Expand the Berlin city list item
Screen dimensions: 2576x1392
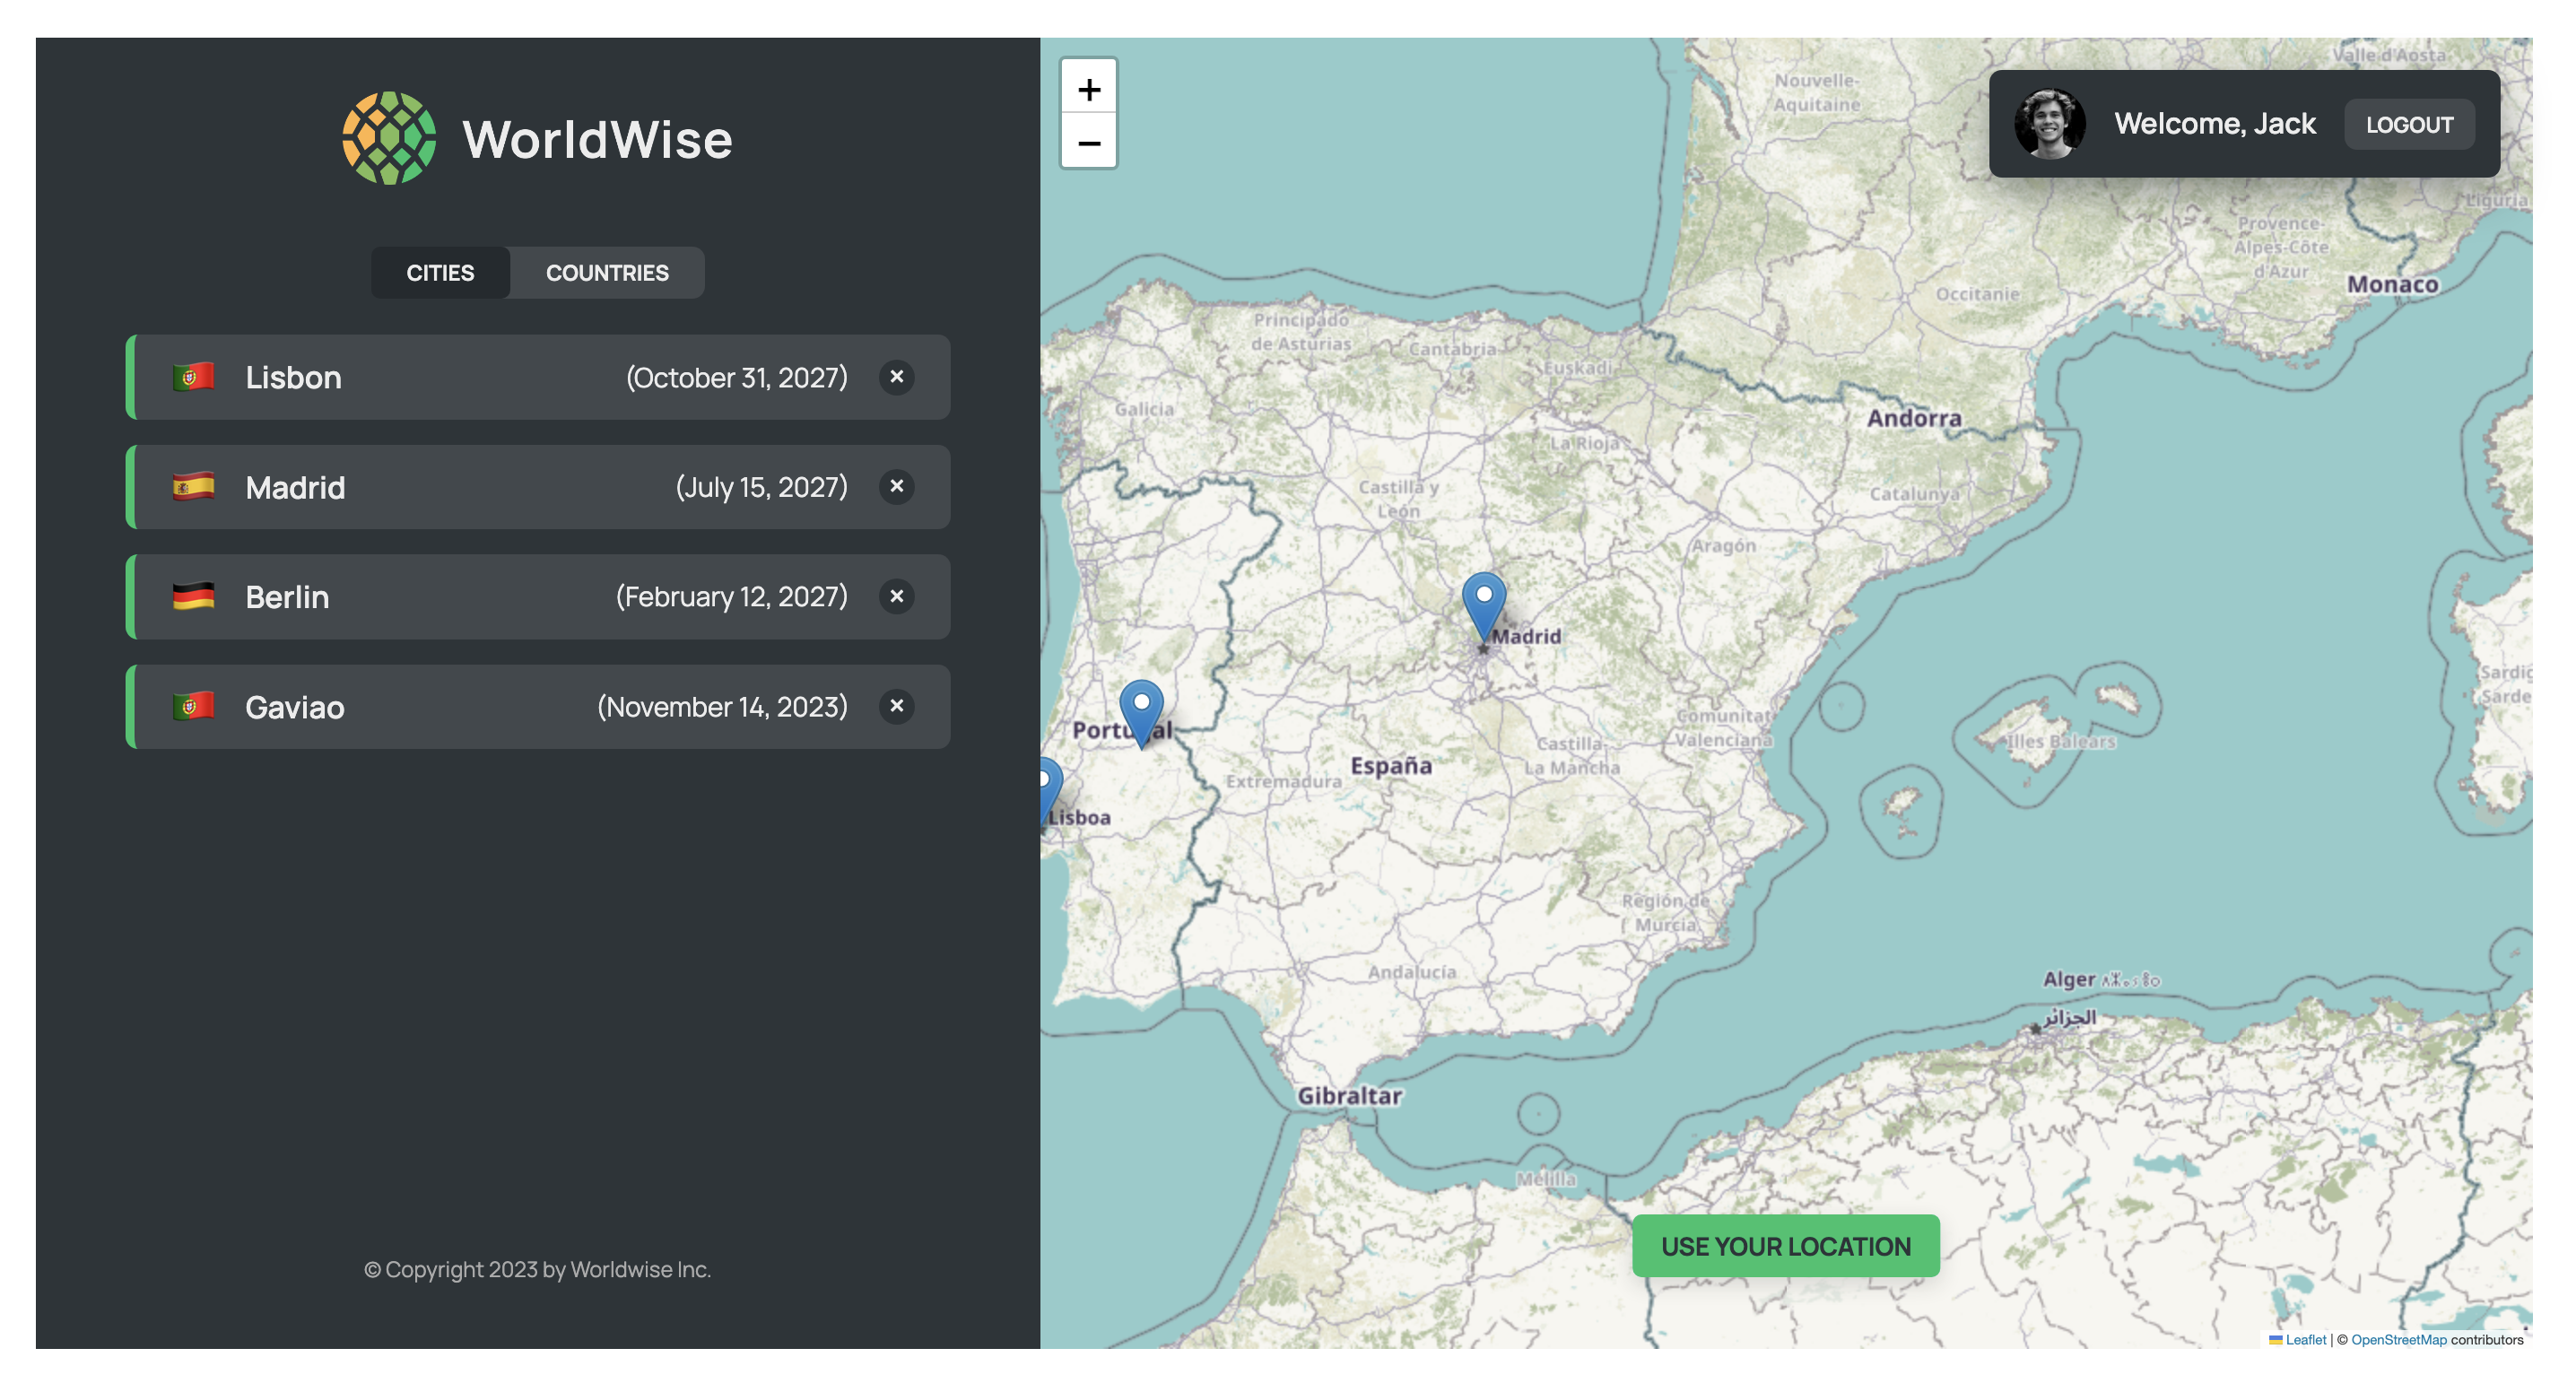click(536, 595)
